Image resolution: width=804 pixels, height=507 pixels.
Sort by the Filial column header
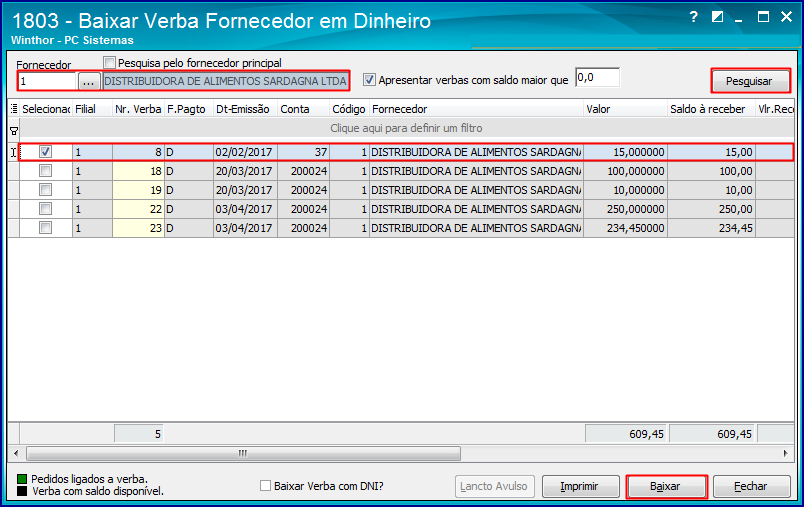[92, 109]
